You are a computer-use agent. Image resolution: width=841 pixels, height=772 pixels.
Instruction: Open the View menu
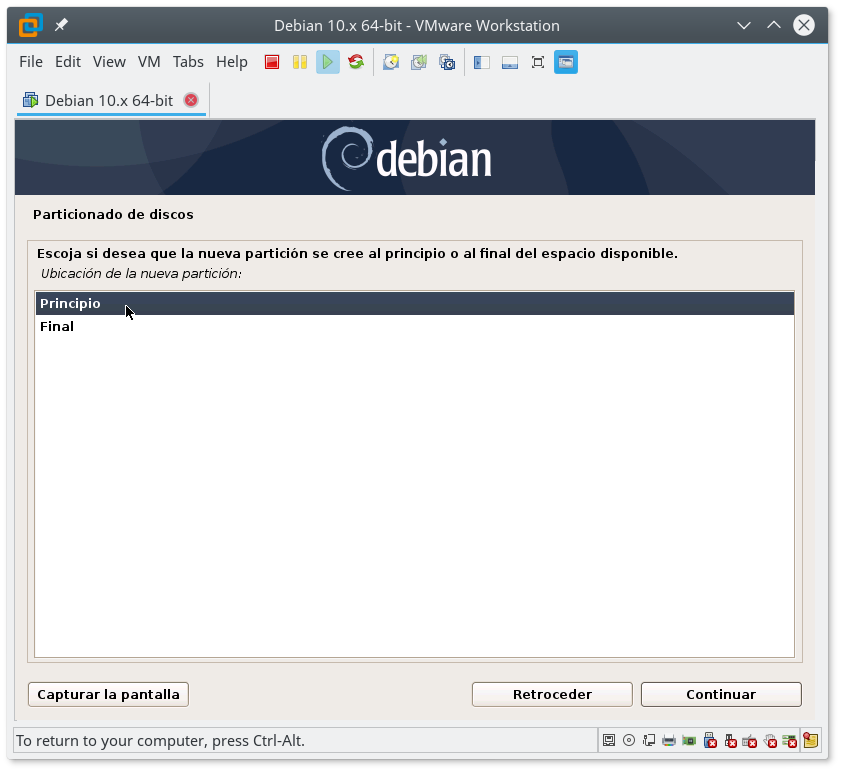(x=109, y=62)
